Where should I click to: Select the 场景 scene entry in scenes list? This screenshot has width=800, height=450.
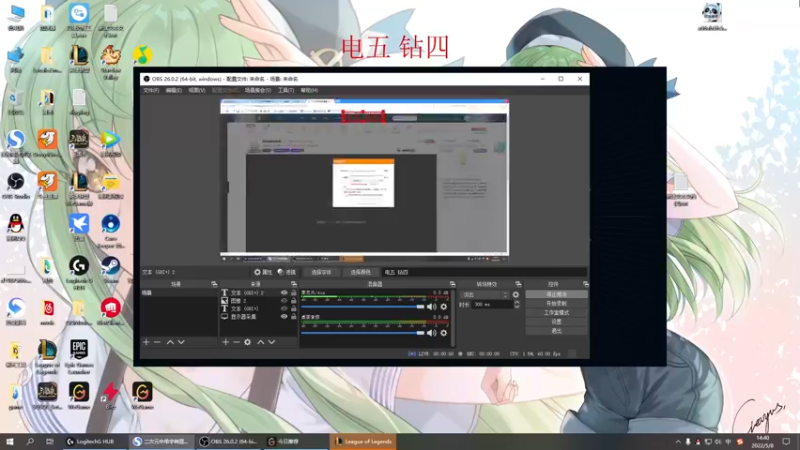(179, 293)
